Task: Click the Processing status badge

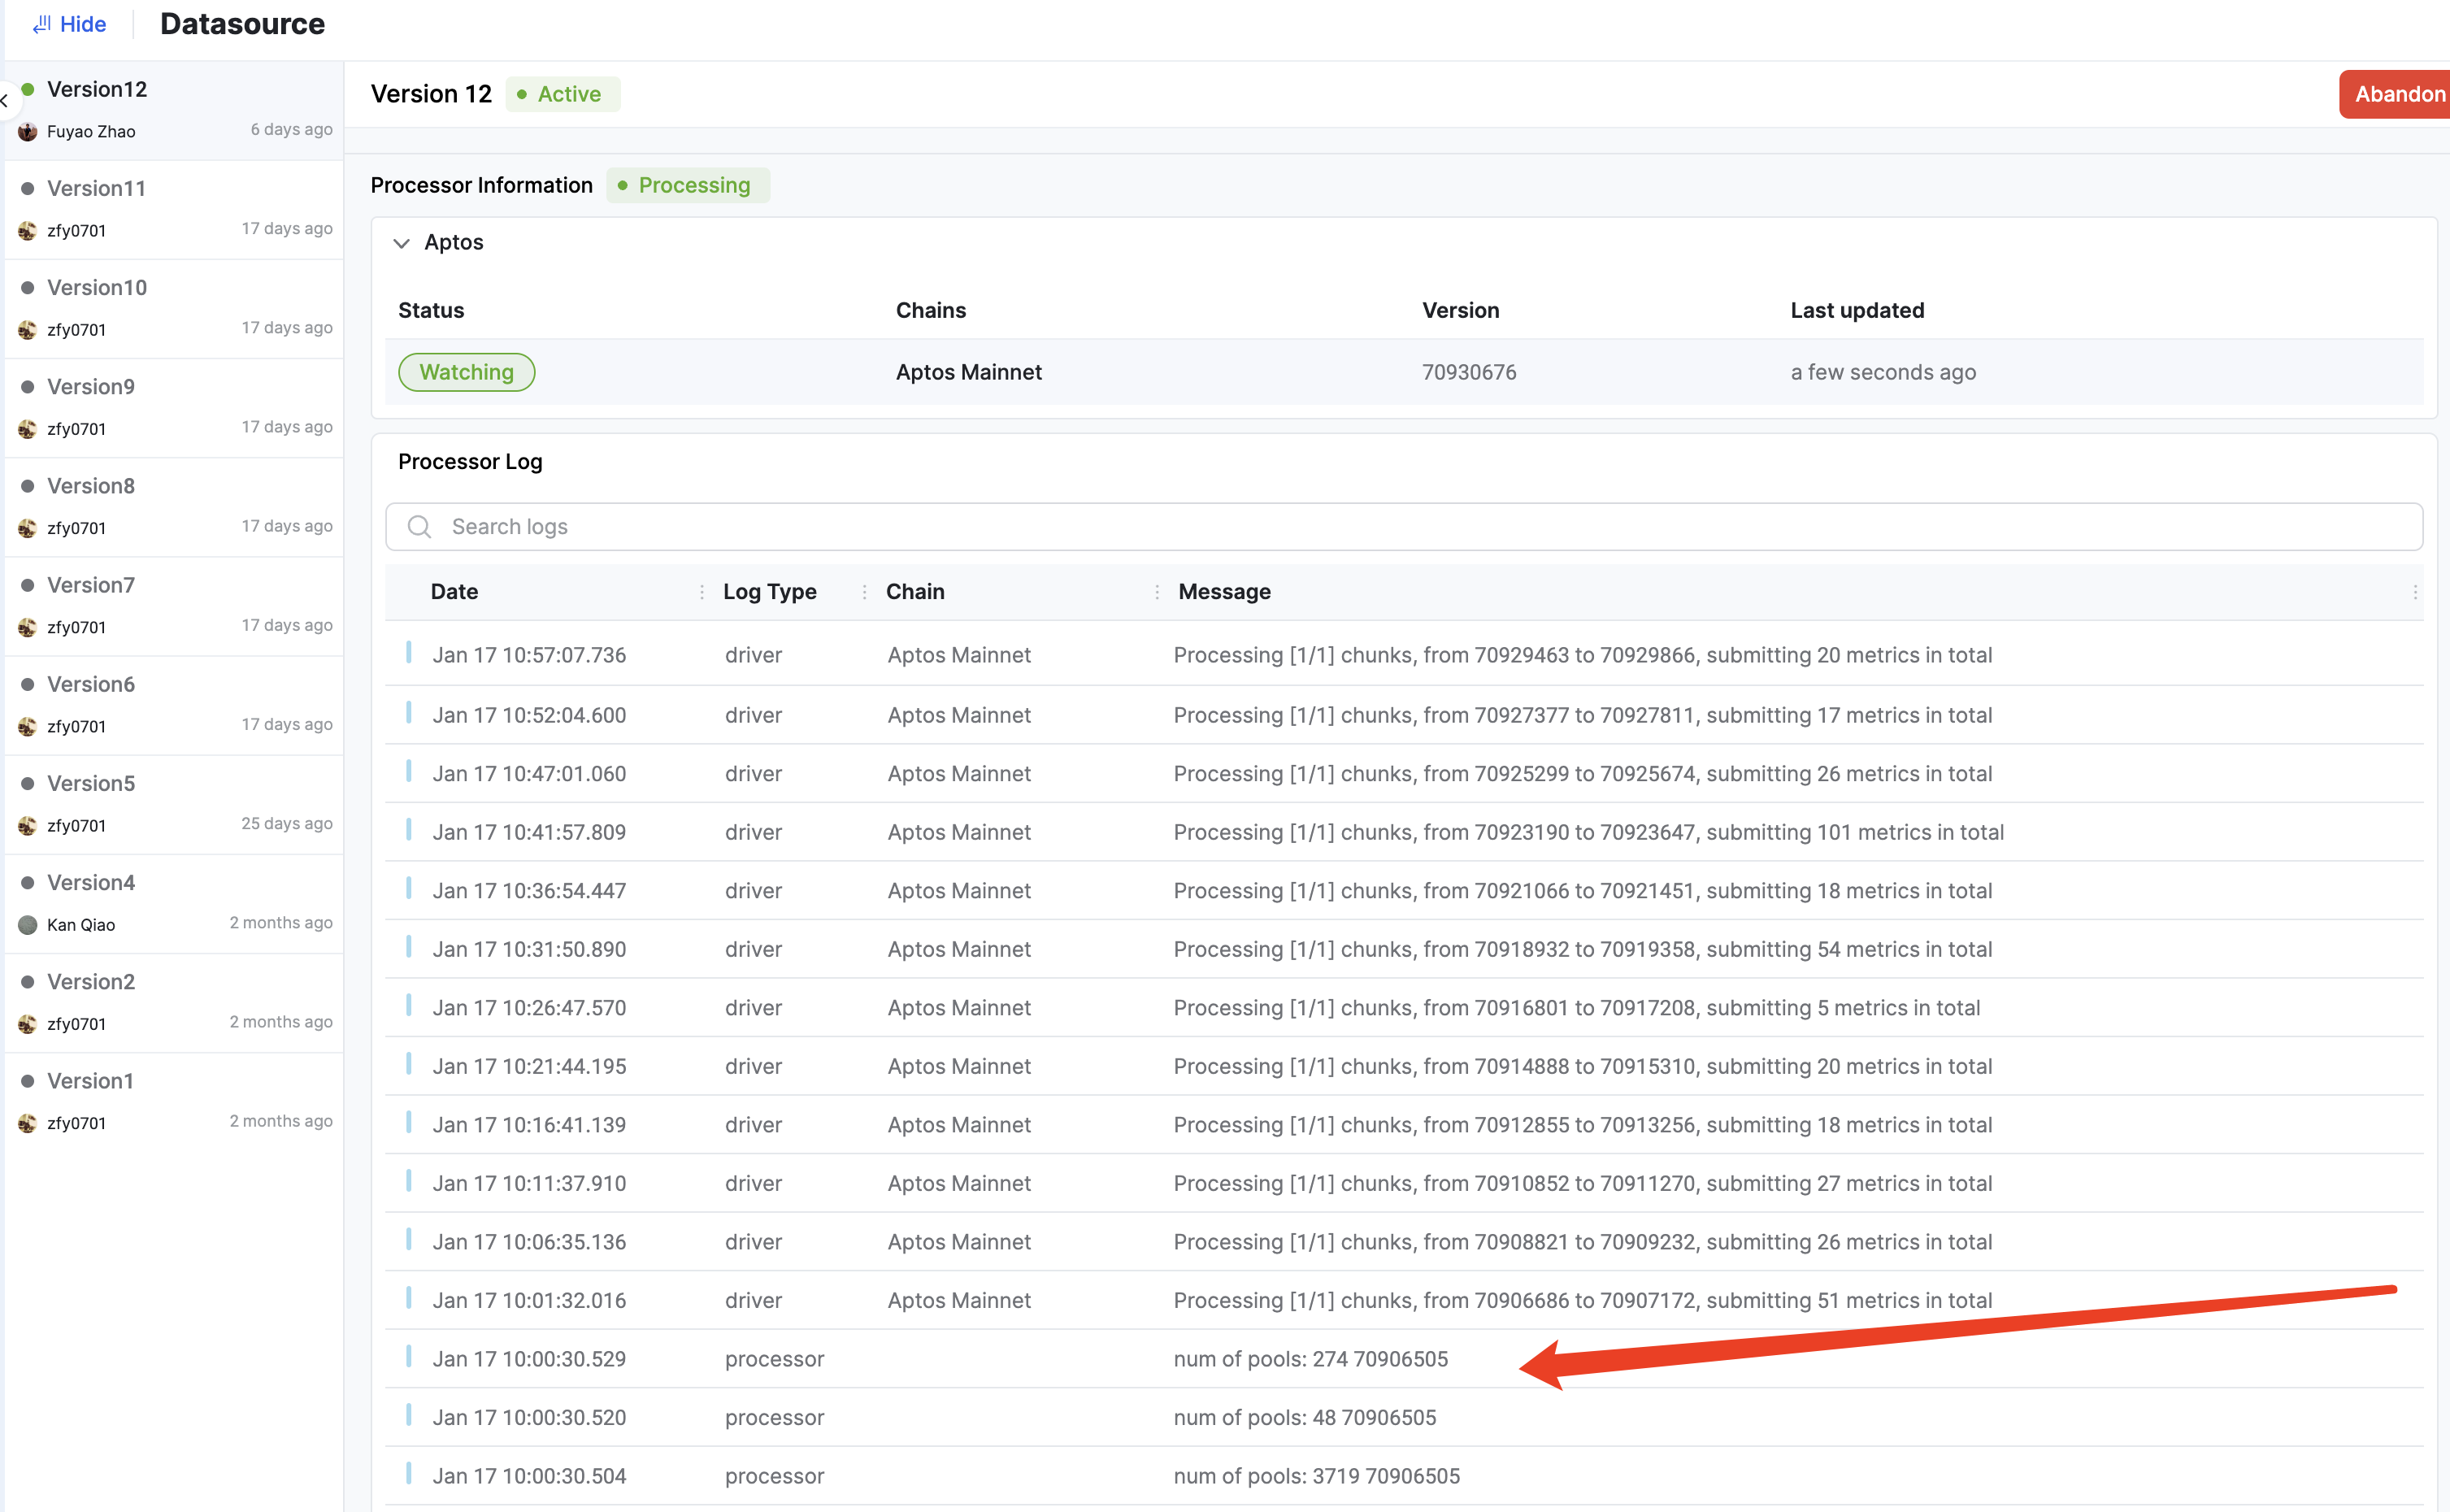Action: point(688,185)
